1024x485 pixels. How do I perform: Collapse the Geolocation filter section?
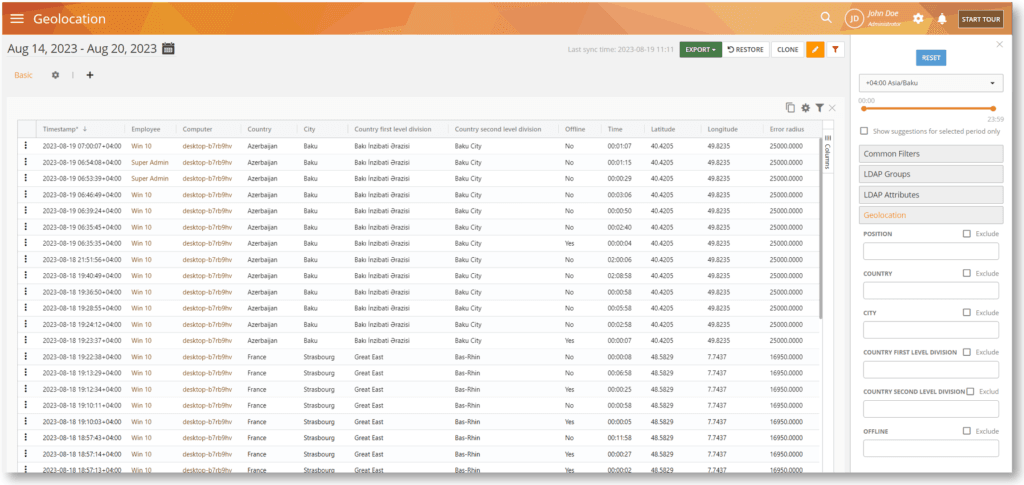pyautogui.click(x=931, y=215)
